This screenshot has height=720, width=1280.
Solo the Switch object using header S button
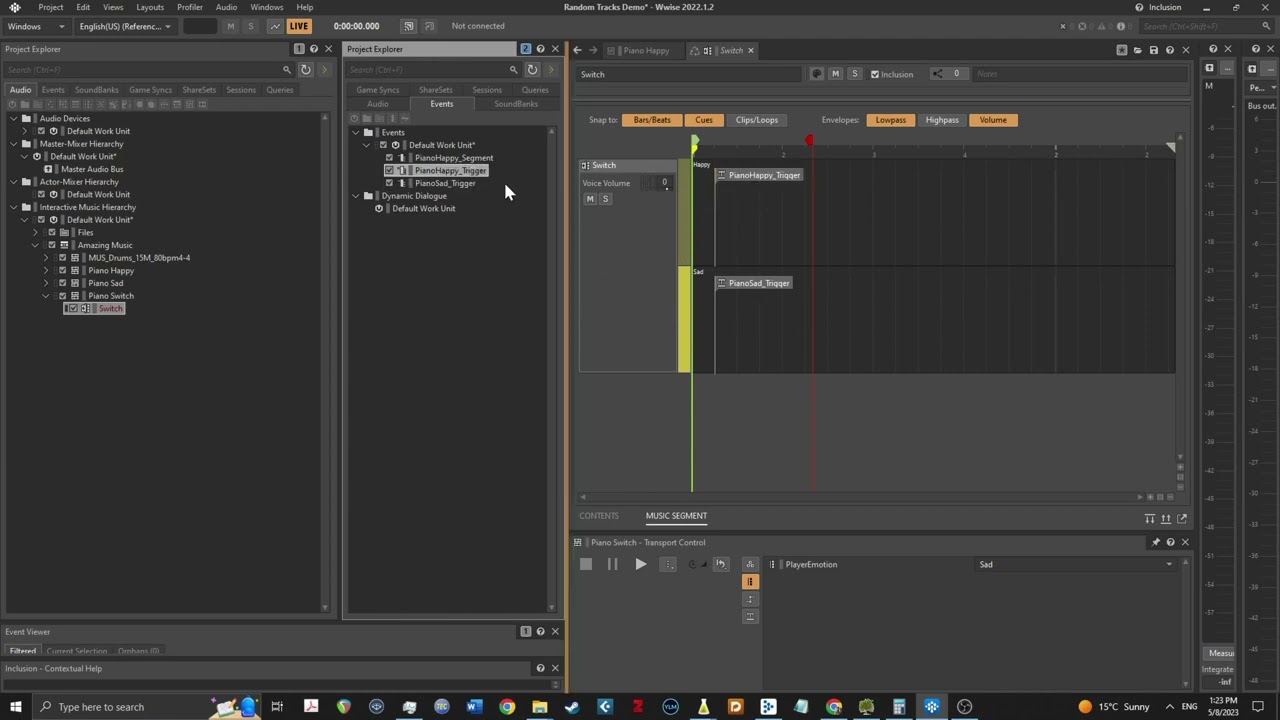click(854, 73)
